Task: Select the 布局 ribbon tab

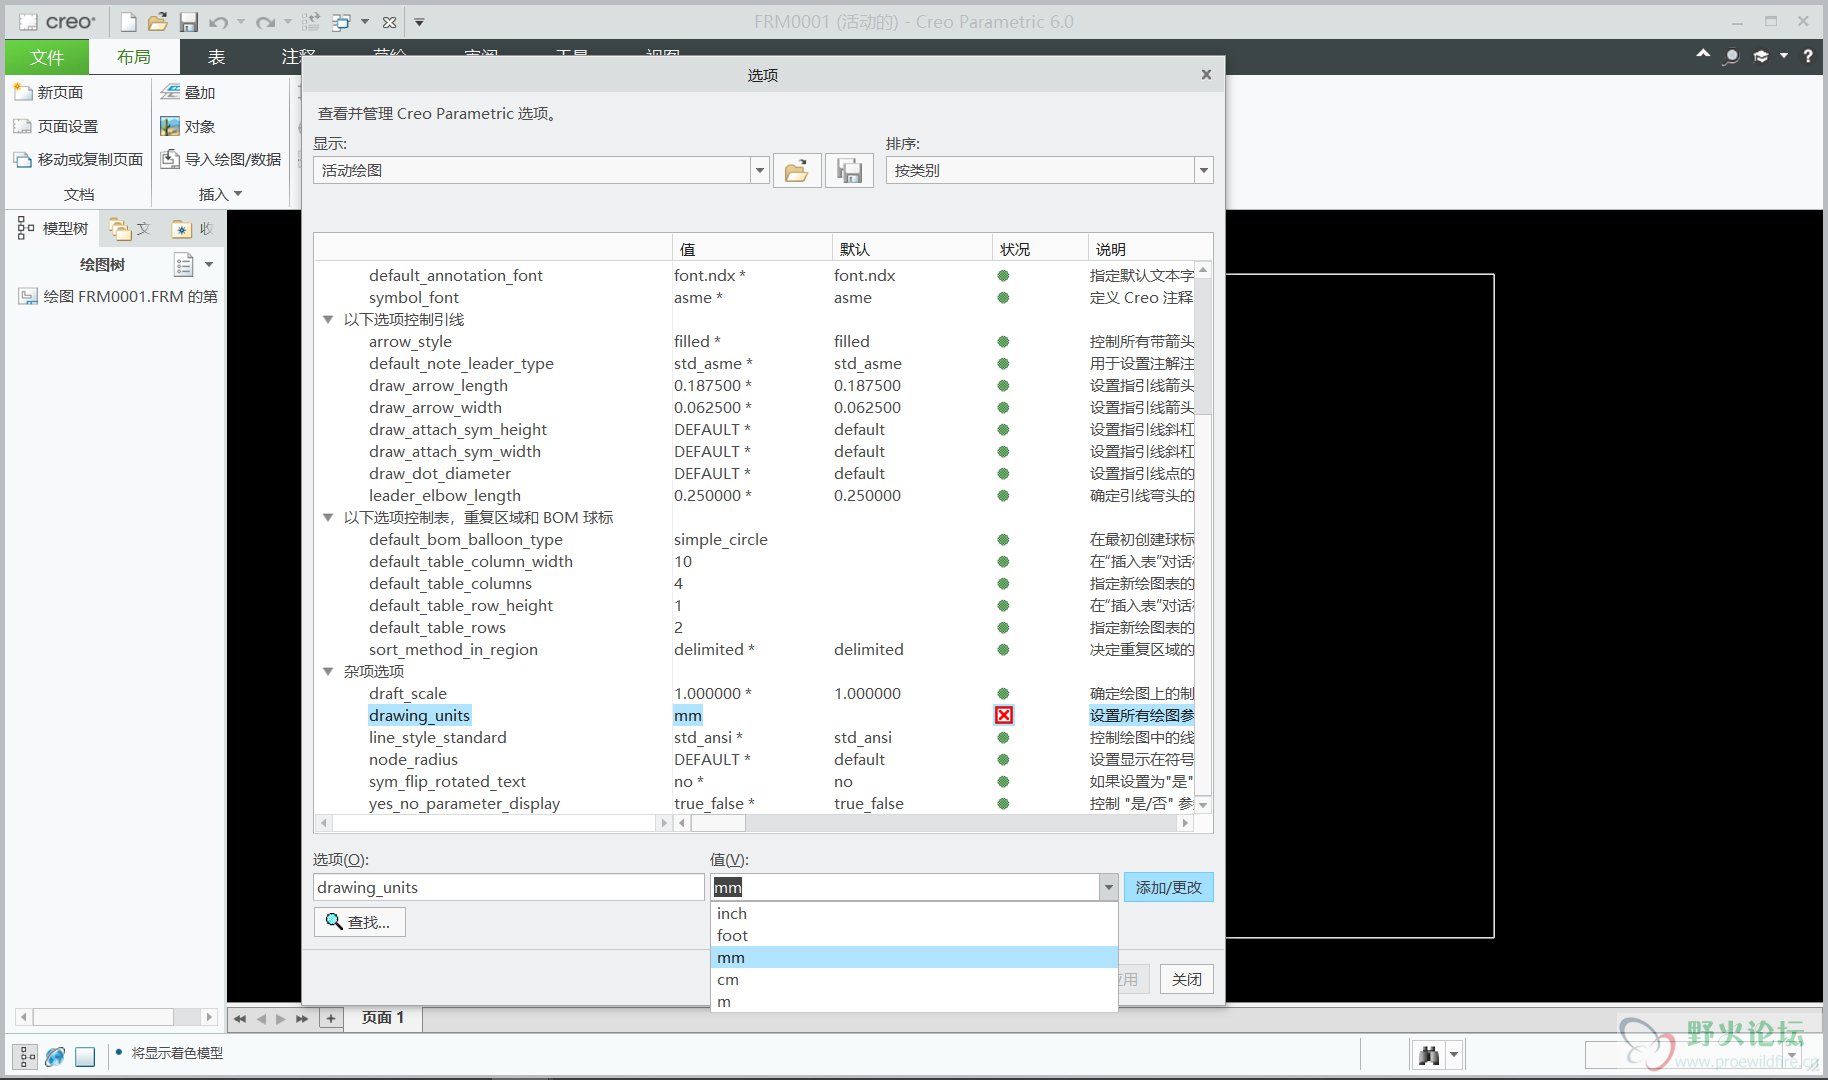Action: [134, 57]
